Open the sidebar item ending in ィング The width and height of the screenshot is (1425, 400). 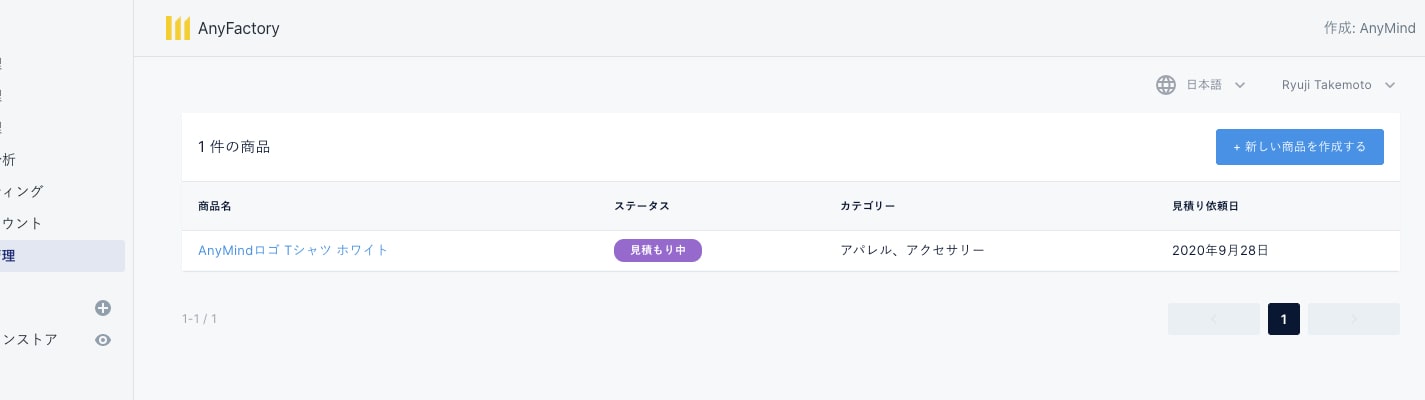pos(21,191)
